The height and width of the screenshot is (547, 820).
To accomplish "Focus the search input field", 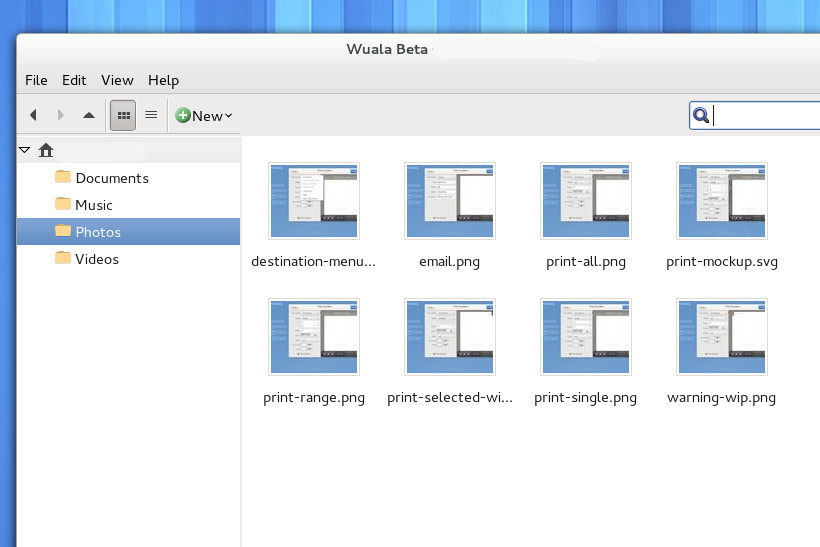I will tap(755, 116).
